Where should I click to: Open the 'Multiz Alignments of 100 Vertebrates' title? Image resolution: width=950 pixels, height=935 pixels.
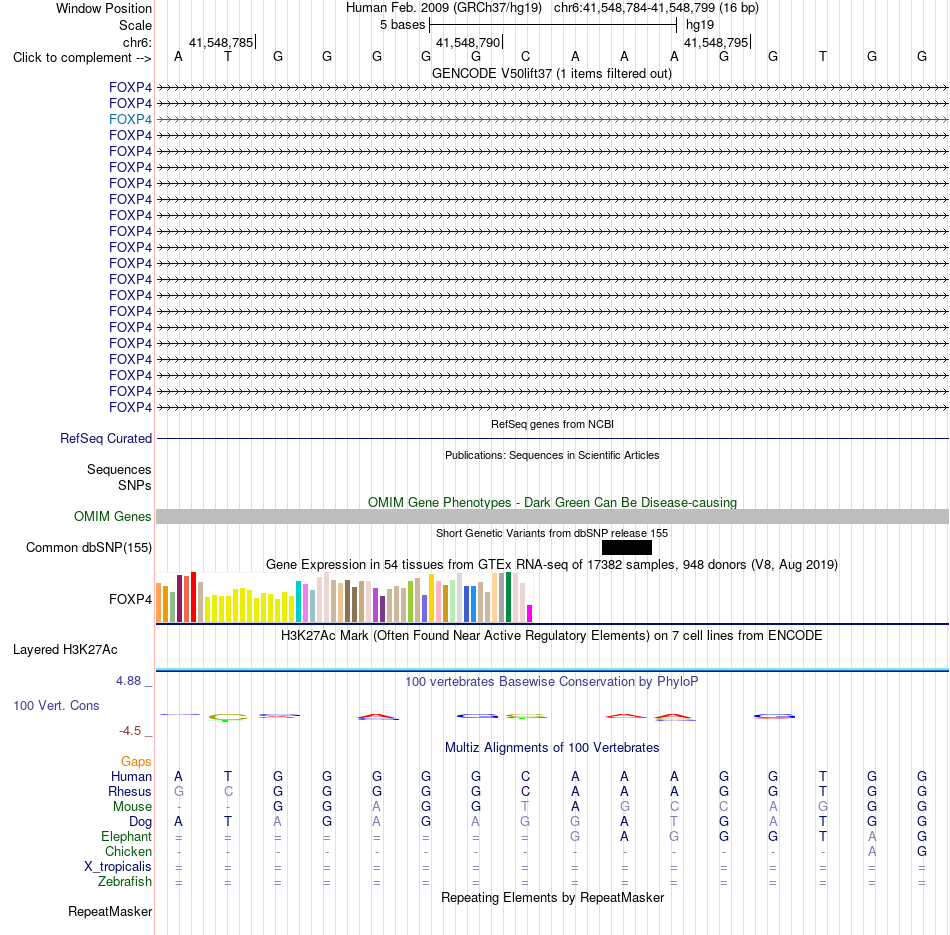(x=552, y=748)
